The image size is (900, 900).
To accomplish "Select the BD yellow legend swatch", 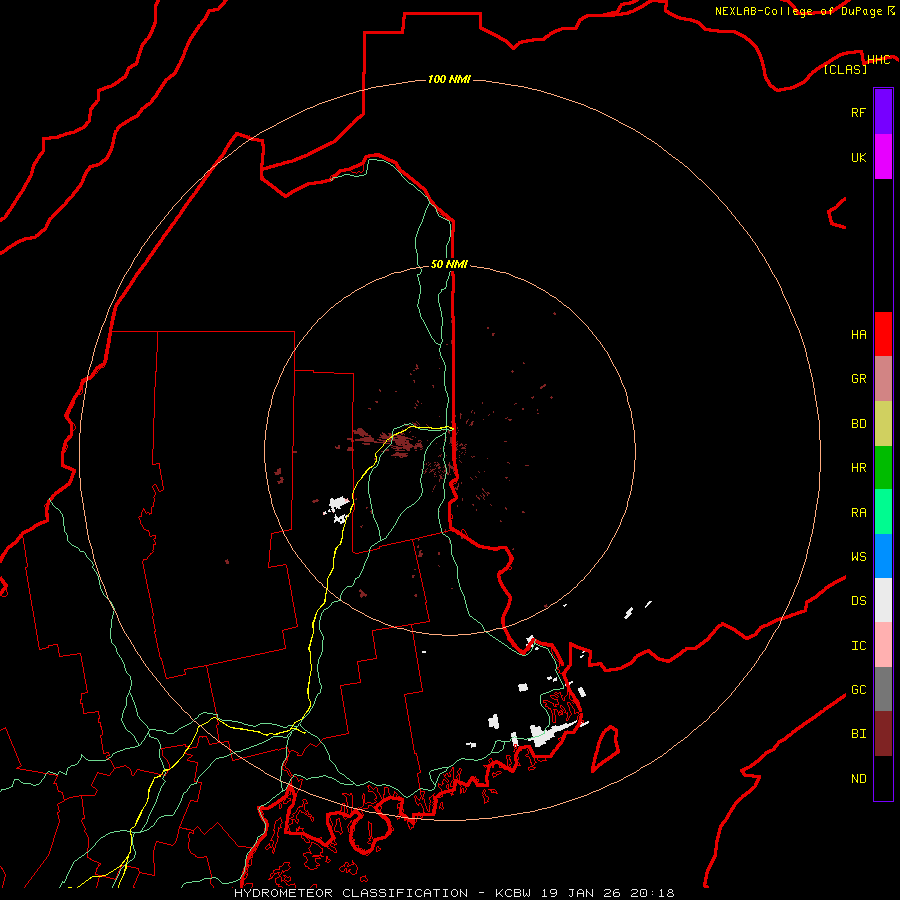I will [883, 424].
